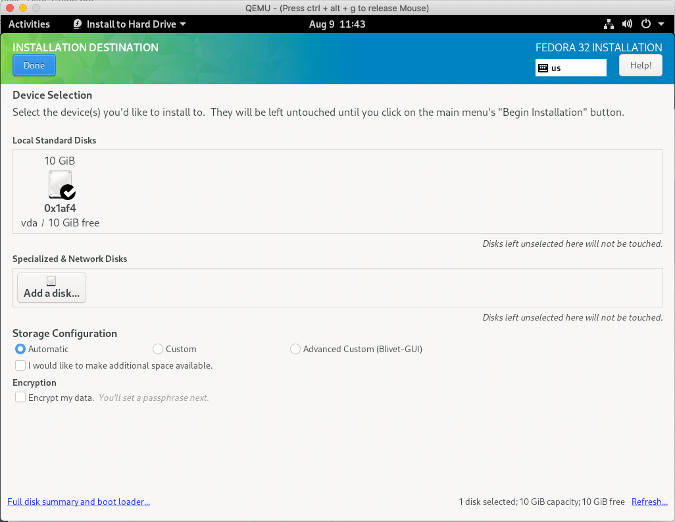
Task: Click the Refresh... link
Action: [649, 502]
